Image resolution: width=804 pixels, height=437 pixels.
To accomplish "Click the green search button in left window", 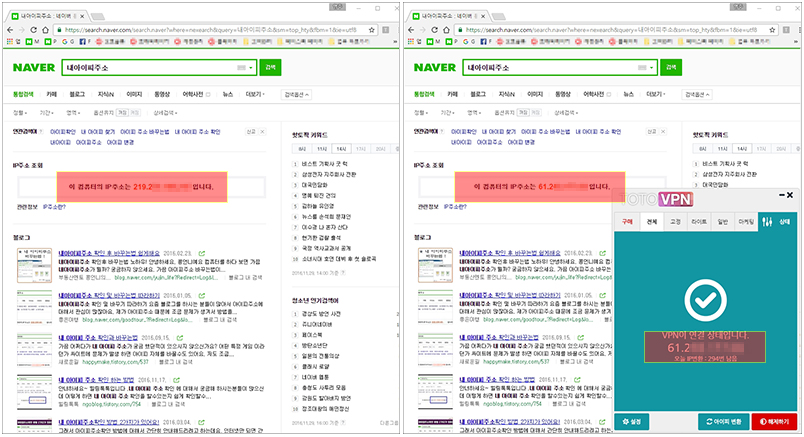I will point(270,67).
